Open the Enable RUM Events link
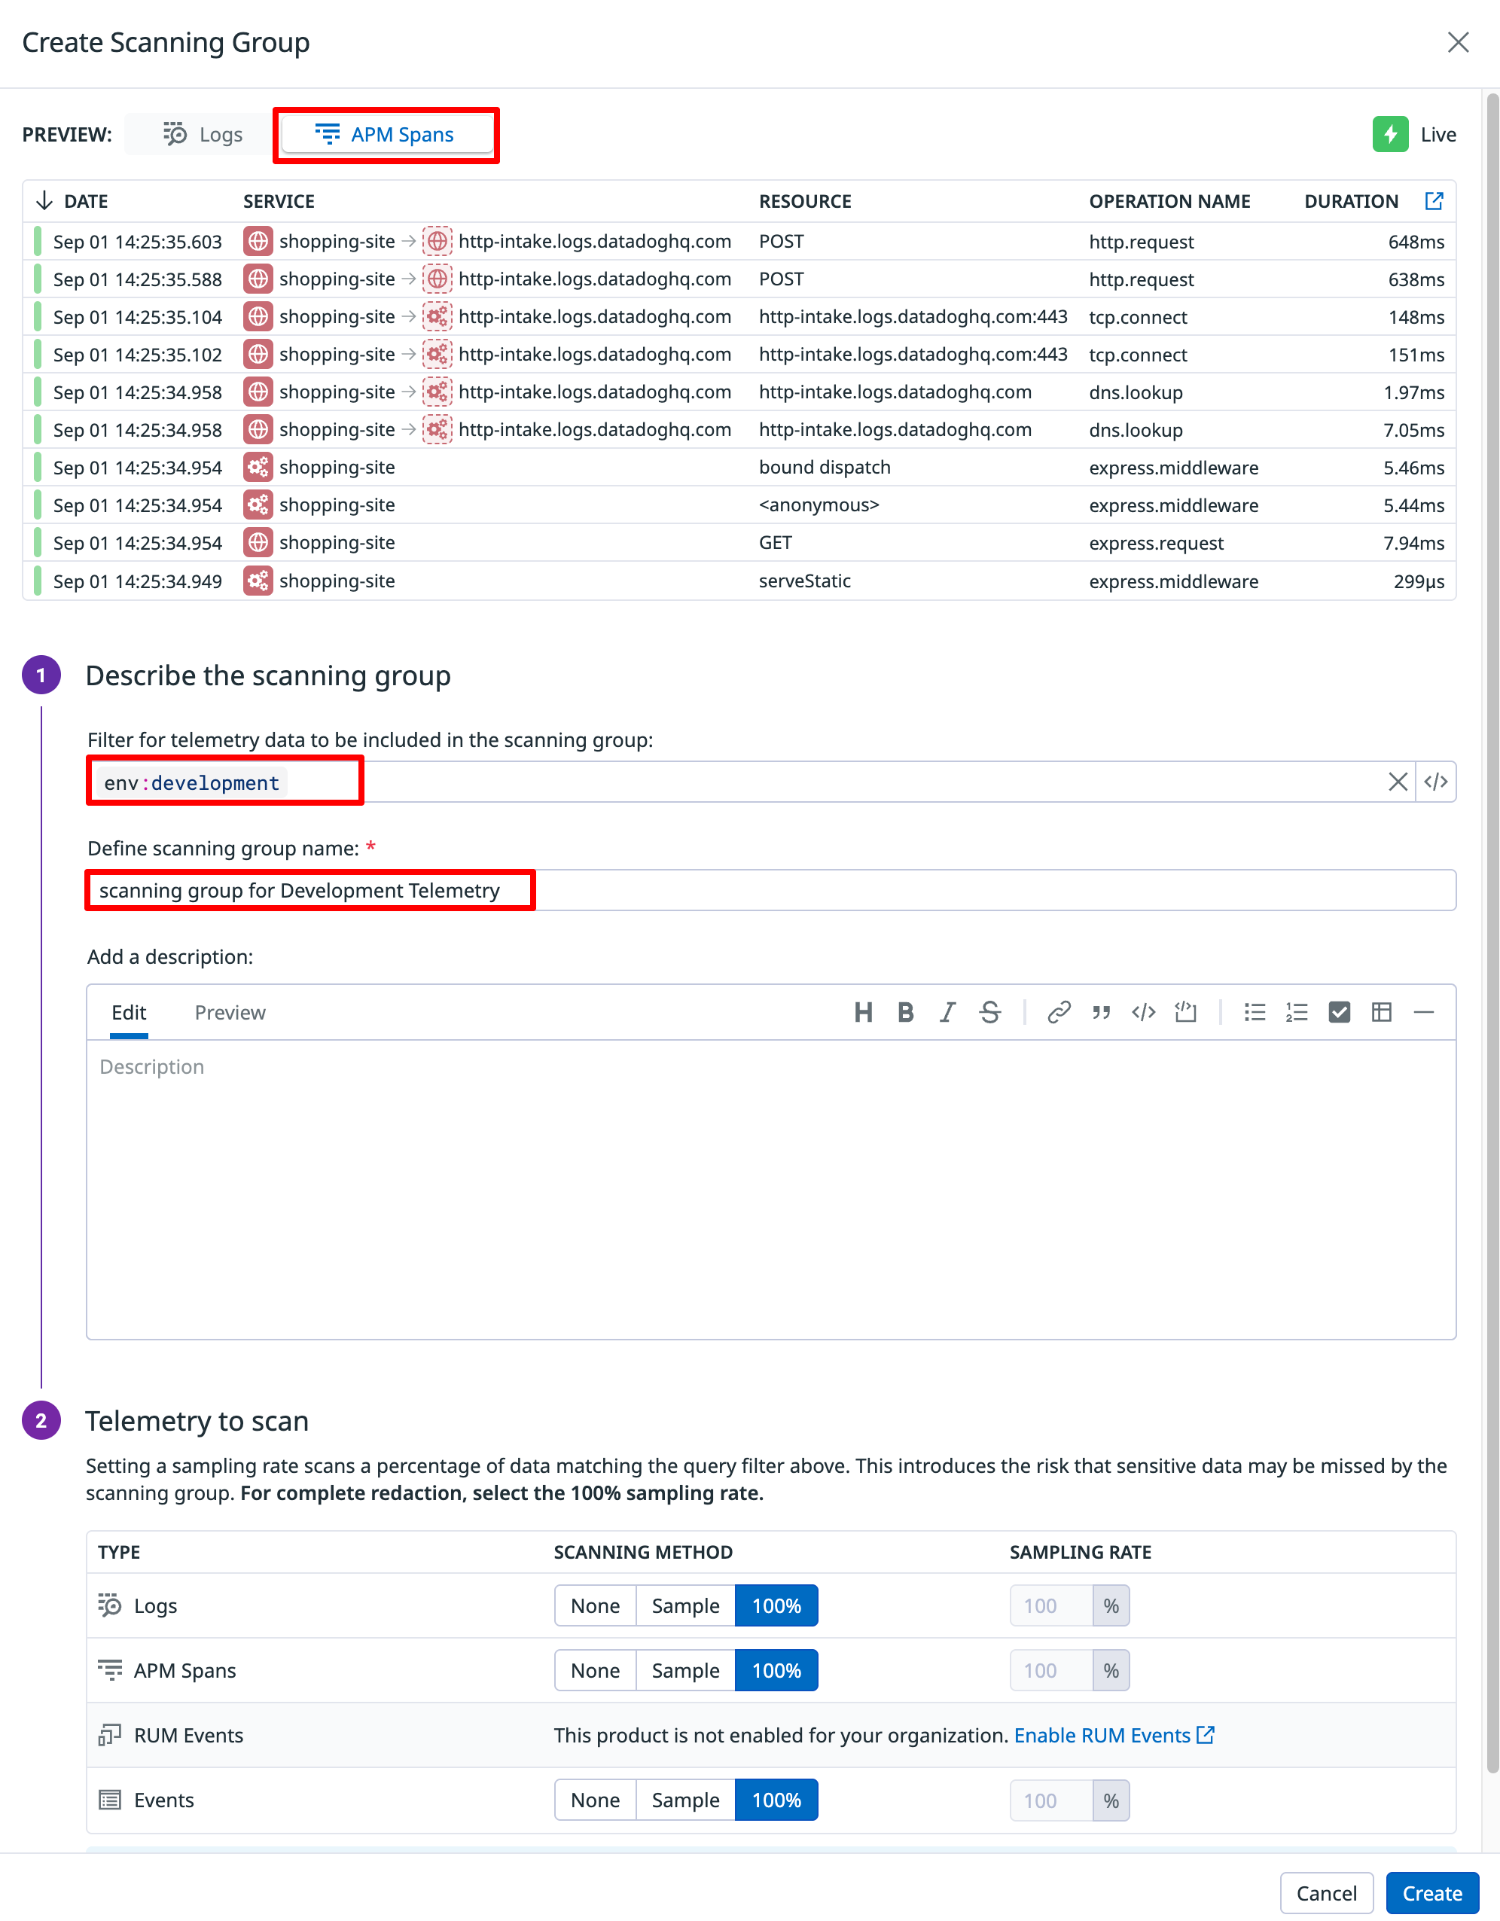The height and width of the screenshot is (1921, 1500). (x=1114, y=1735)
